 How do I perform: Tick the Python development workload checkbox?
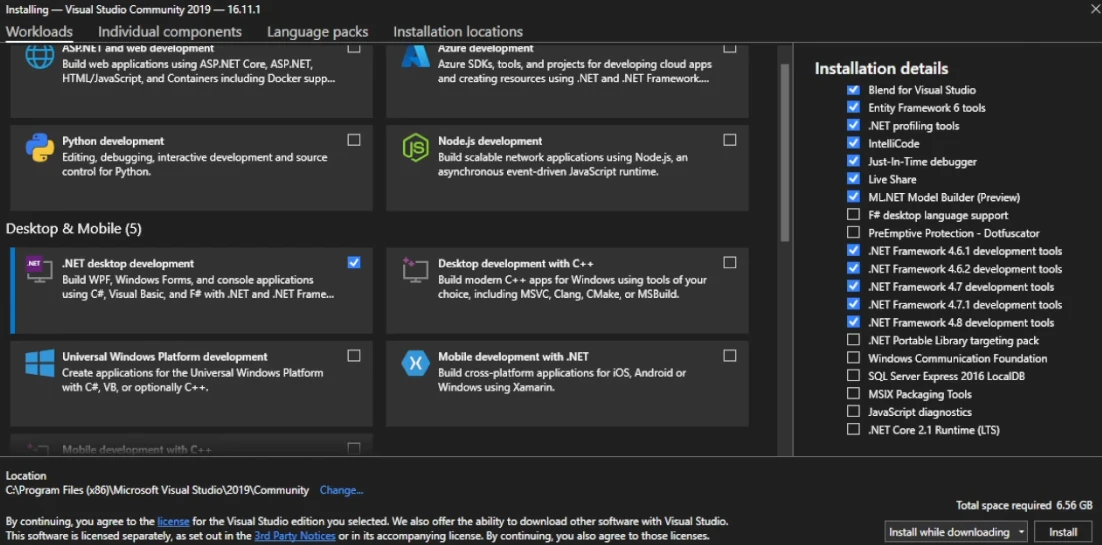tap(354, 140)
